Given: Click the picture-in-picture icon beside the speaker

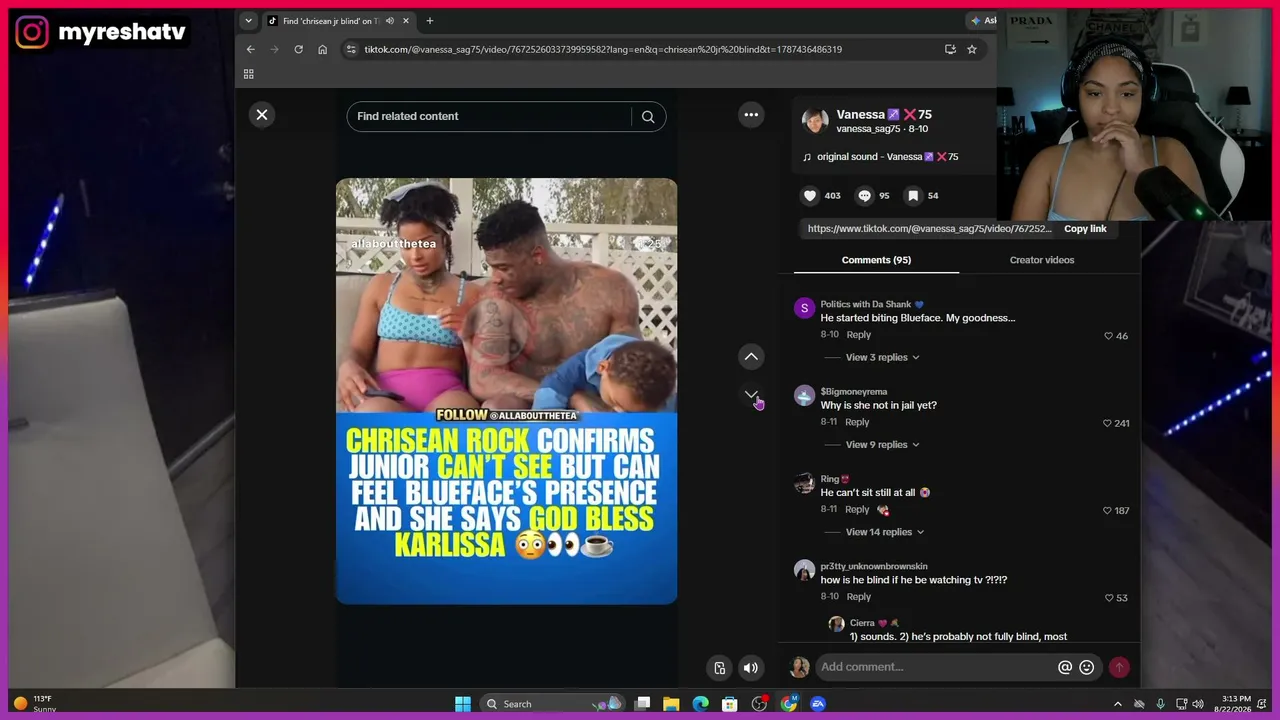Looking at the screenshot, I should coord(719,668).
